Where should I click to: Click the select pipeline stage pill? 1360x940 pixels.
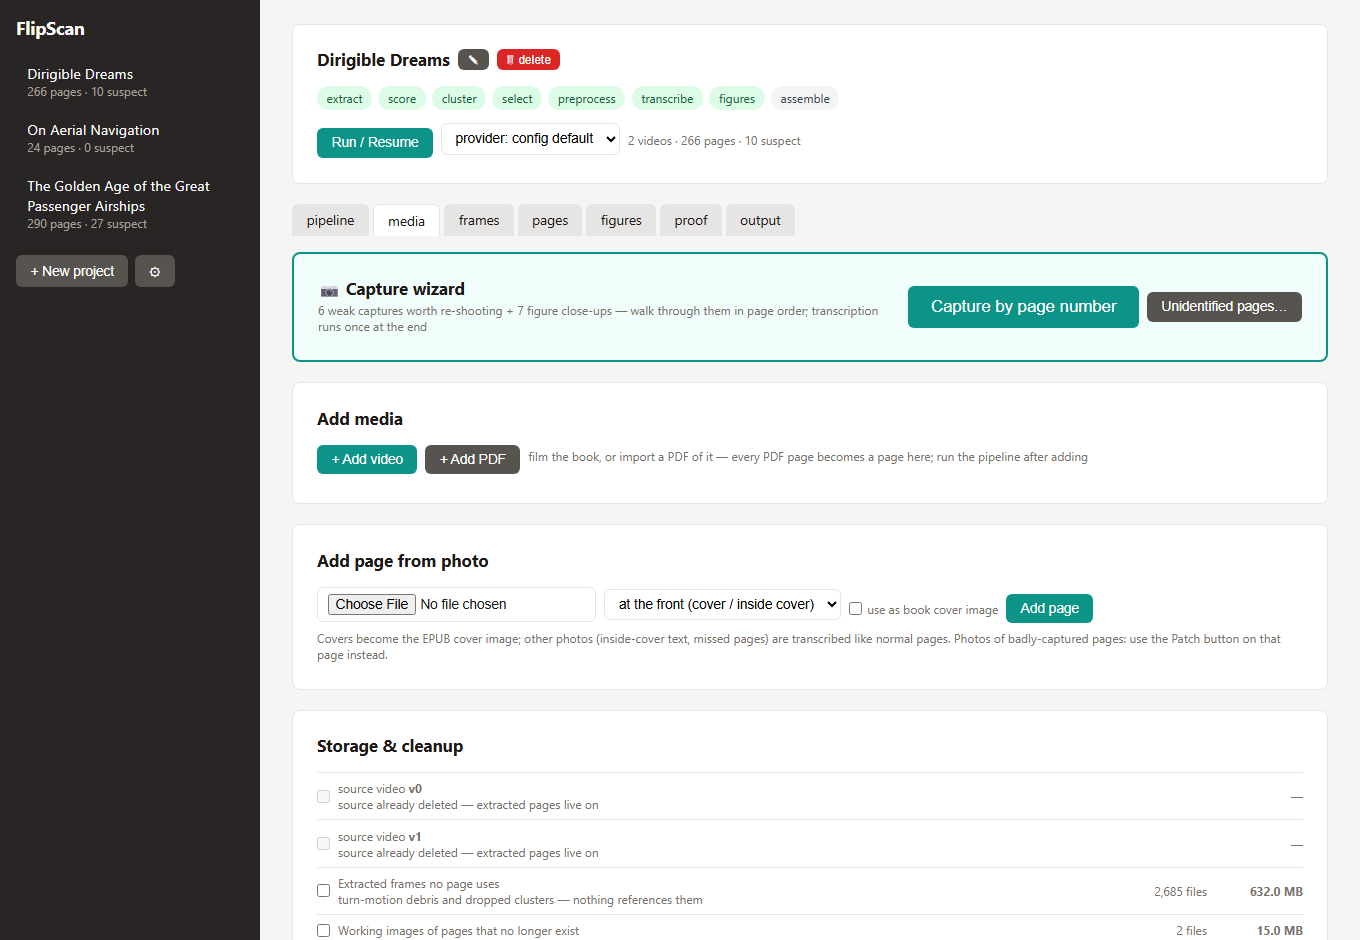(517, 98)
